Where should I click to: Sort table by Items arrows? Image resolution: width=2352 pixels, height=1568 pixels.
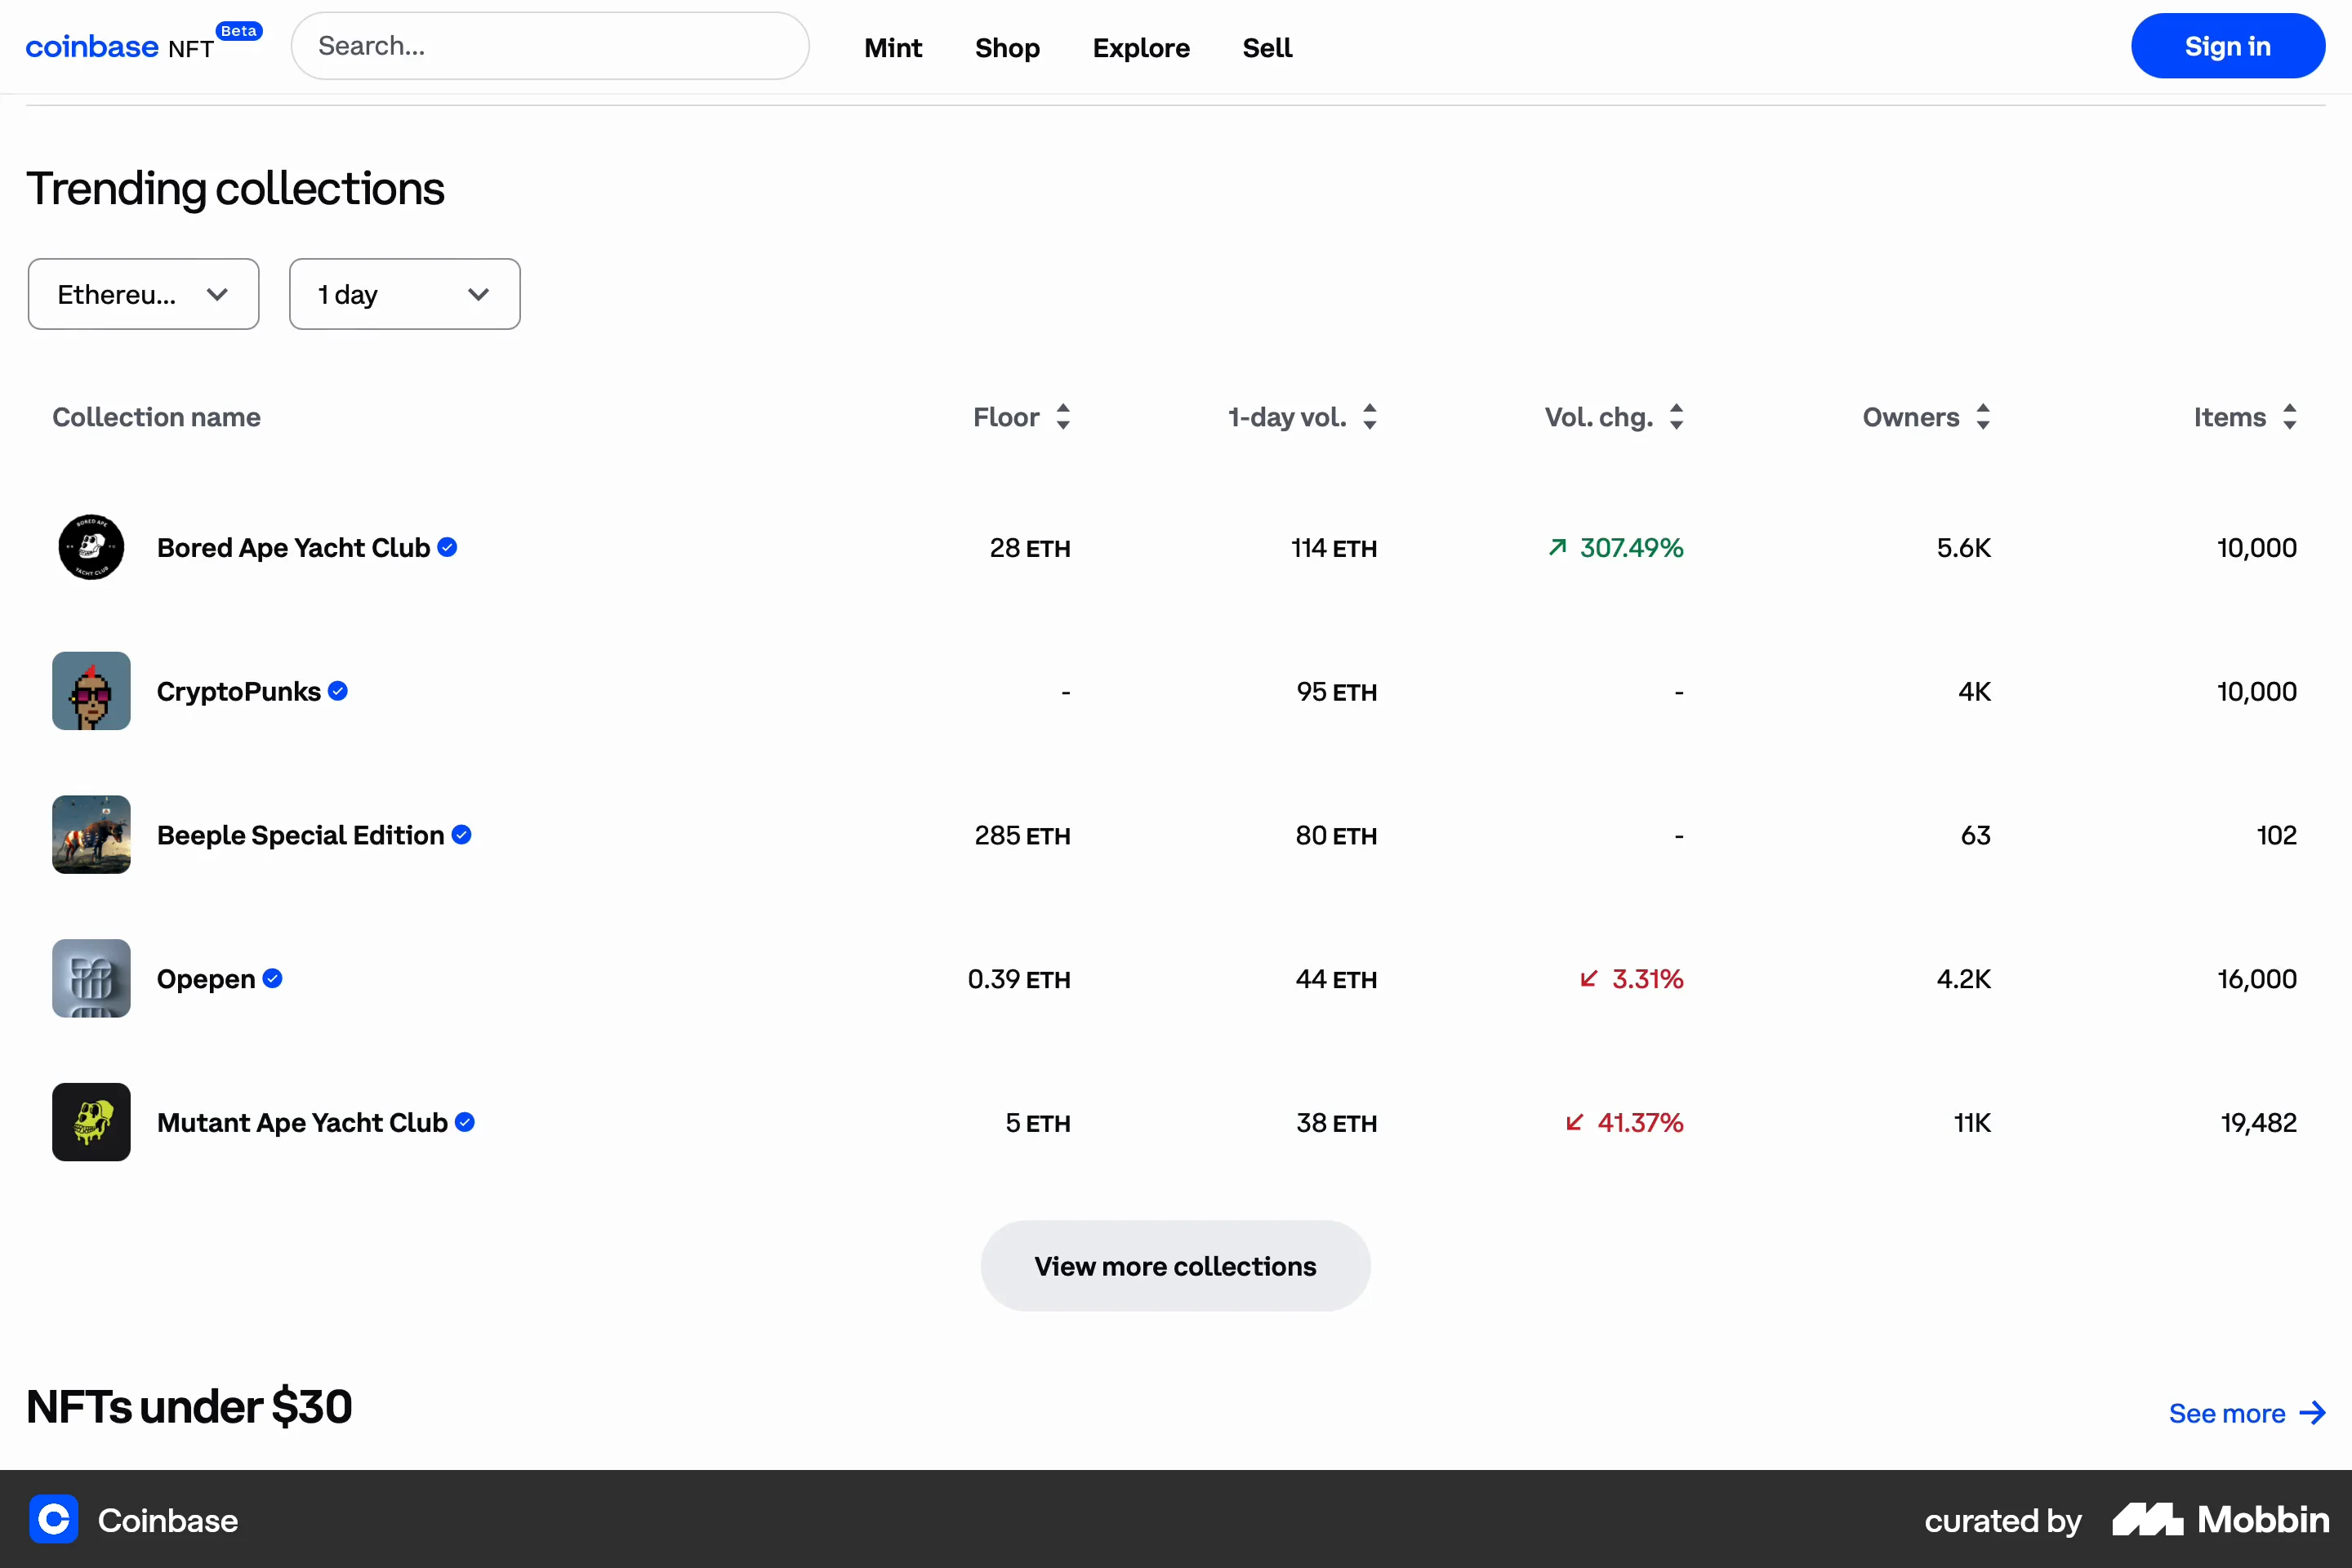(x=2290, y=417)
